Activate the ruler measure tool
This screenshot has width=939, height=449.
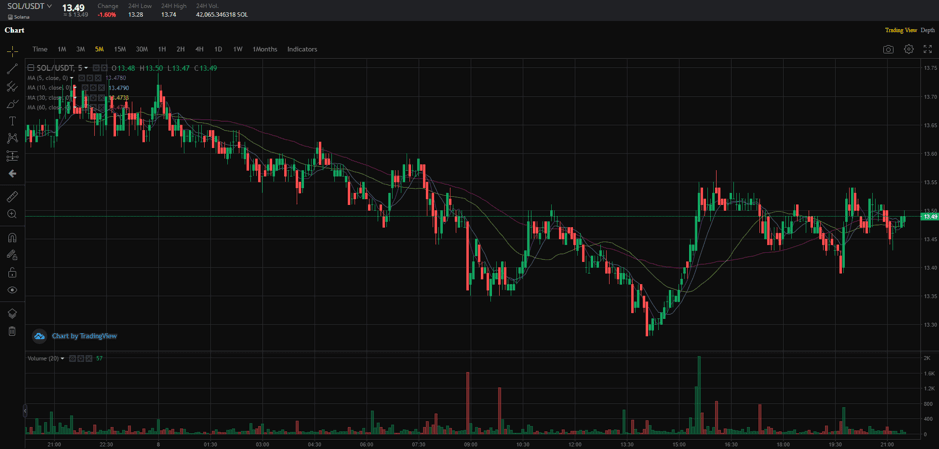coord(12,197)
